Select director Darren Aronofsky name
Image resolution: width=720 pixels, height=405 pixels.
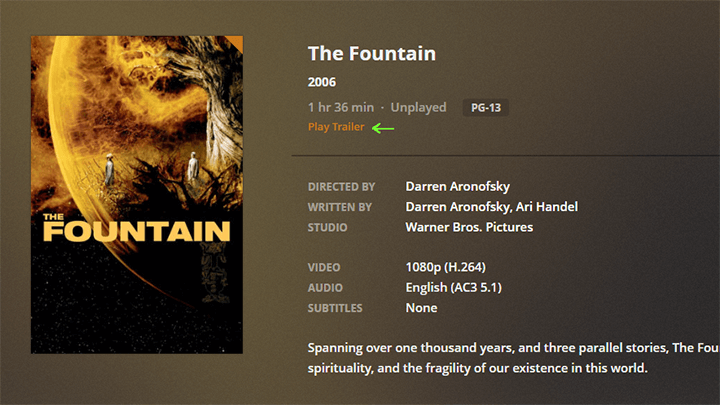tap(457, 186)
